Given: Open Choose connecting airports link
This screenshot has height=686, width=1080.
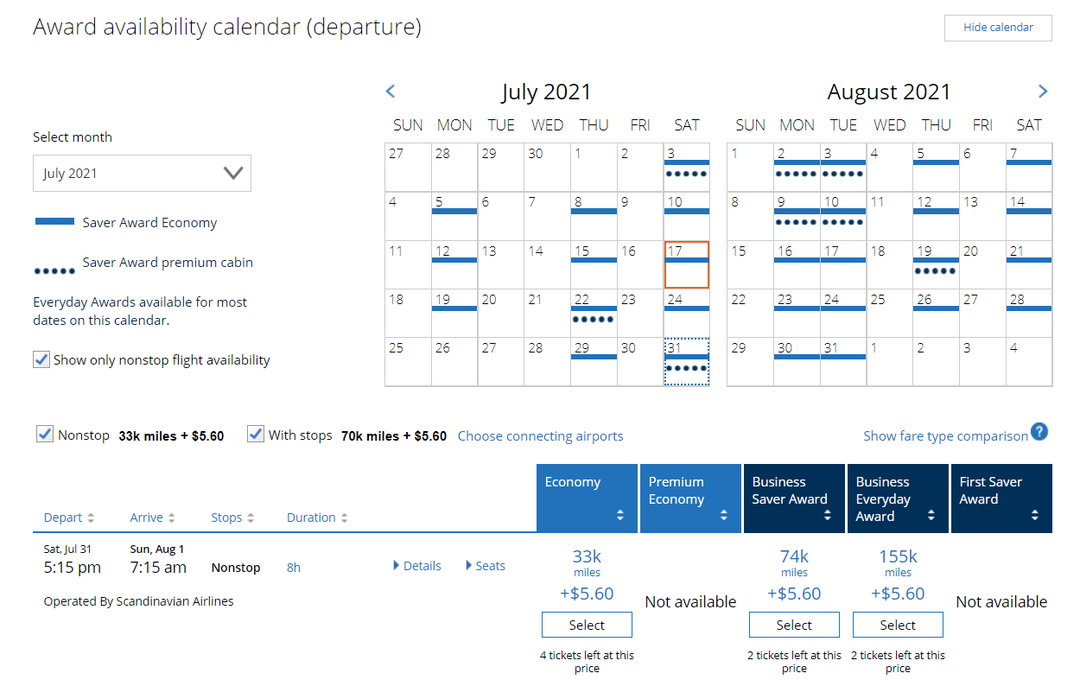Looking at the screenshot, I should click(x=540, y=436).
